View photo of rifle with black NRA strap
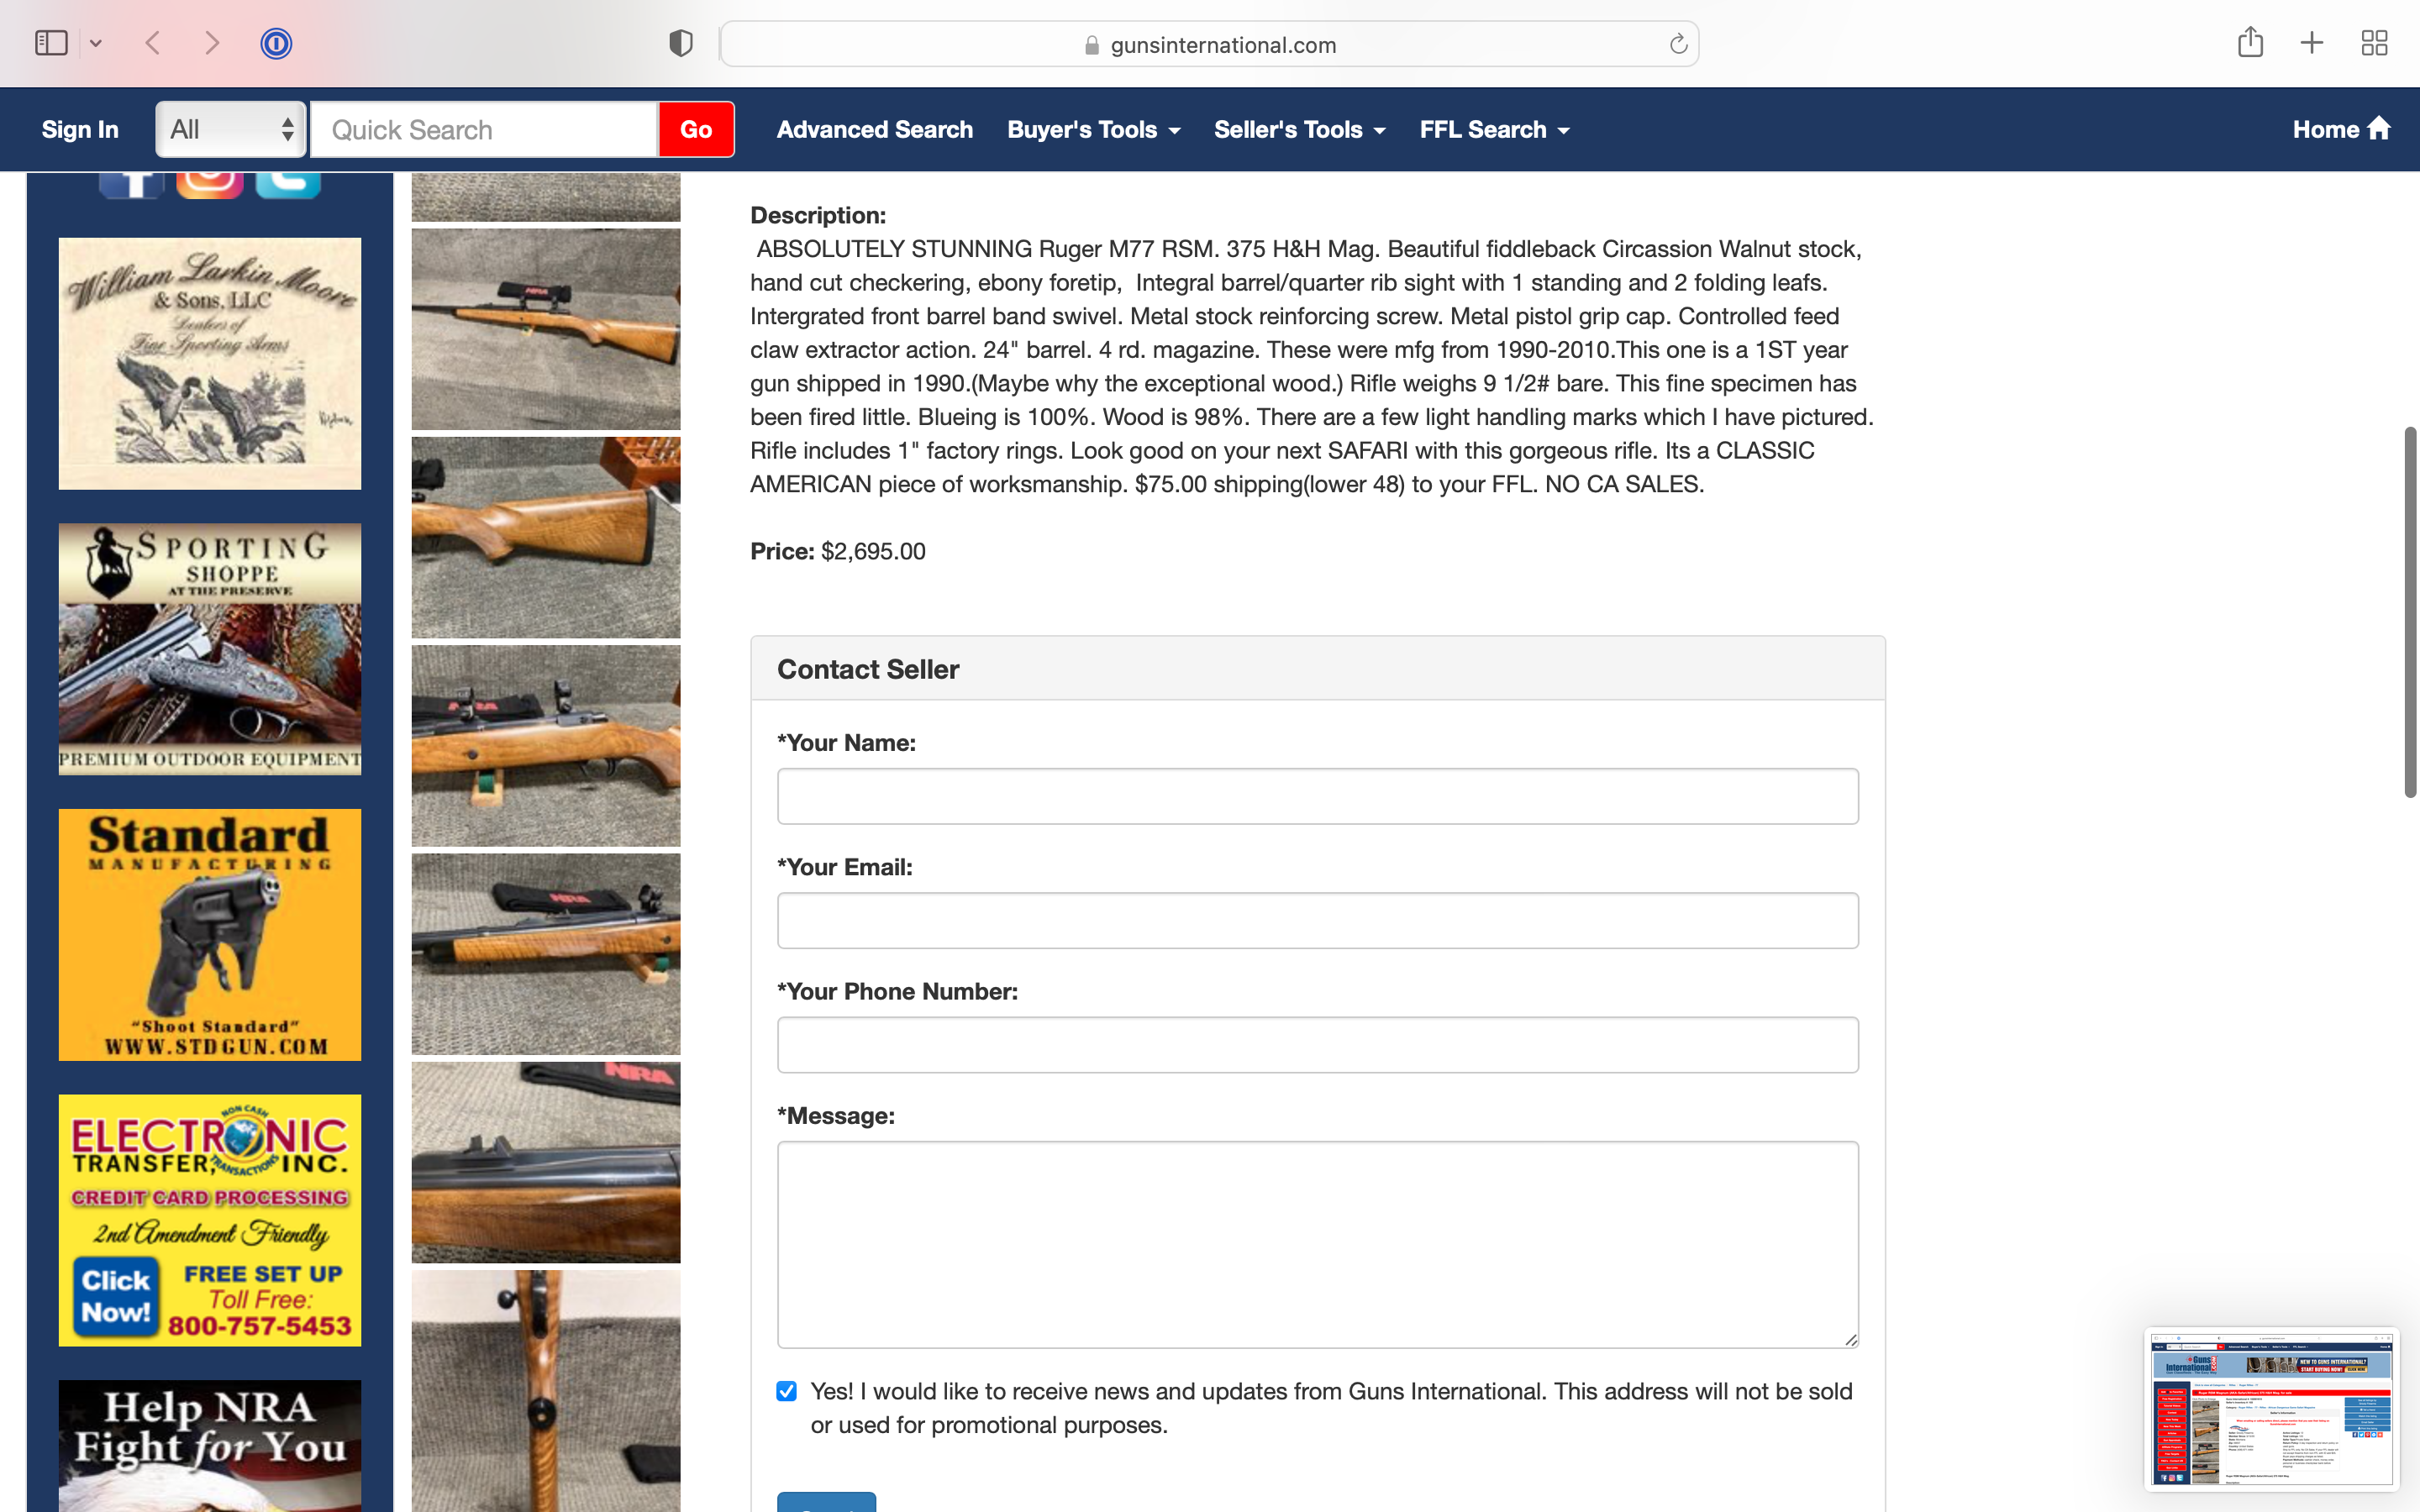 546,954
